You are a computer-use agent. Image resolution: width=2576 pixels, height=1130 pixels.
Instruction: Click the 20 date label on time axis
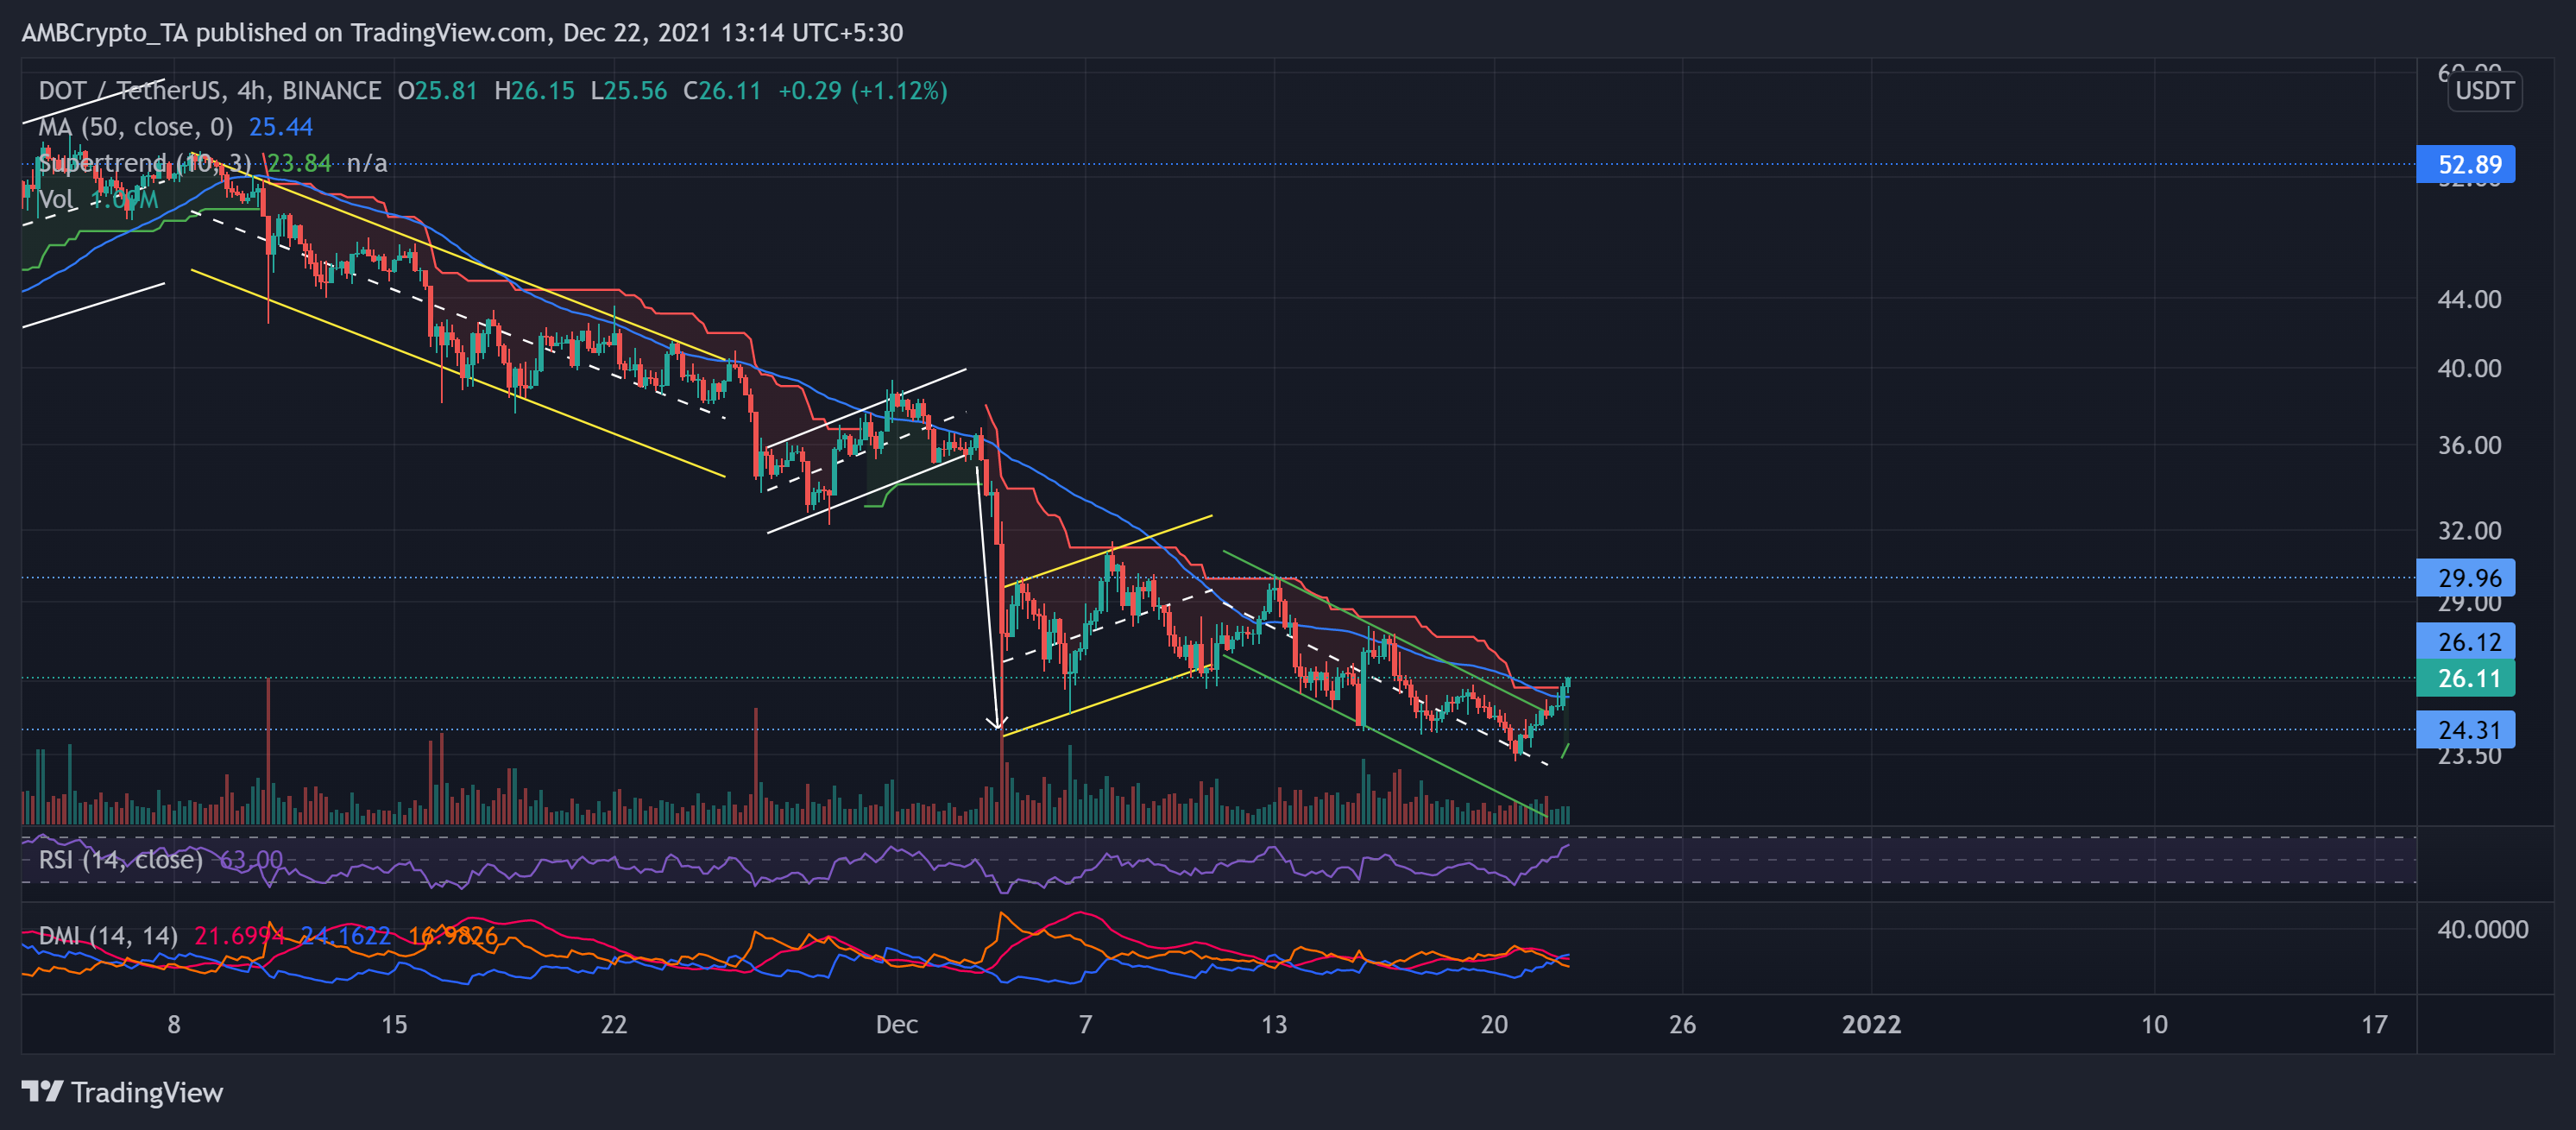click(x=1493, y=1024)
